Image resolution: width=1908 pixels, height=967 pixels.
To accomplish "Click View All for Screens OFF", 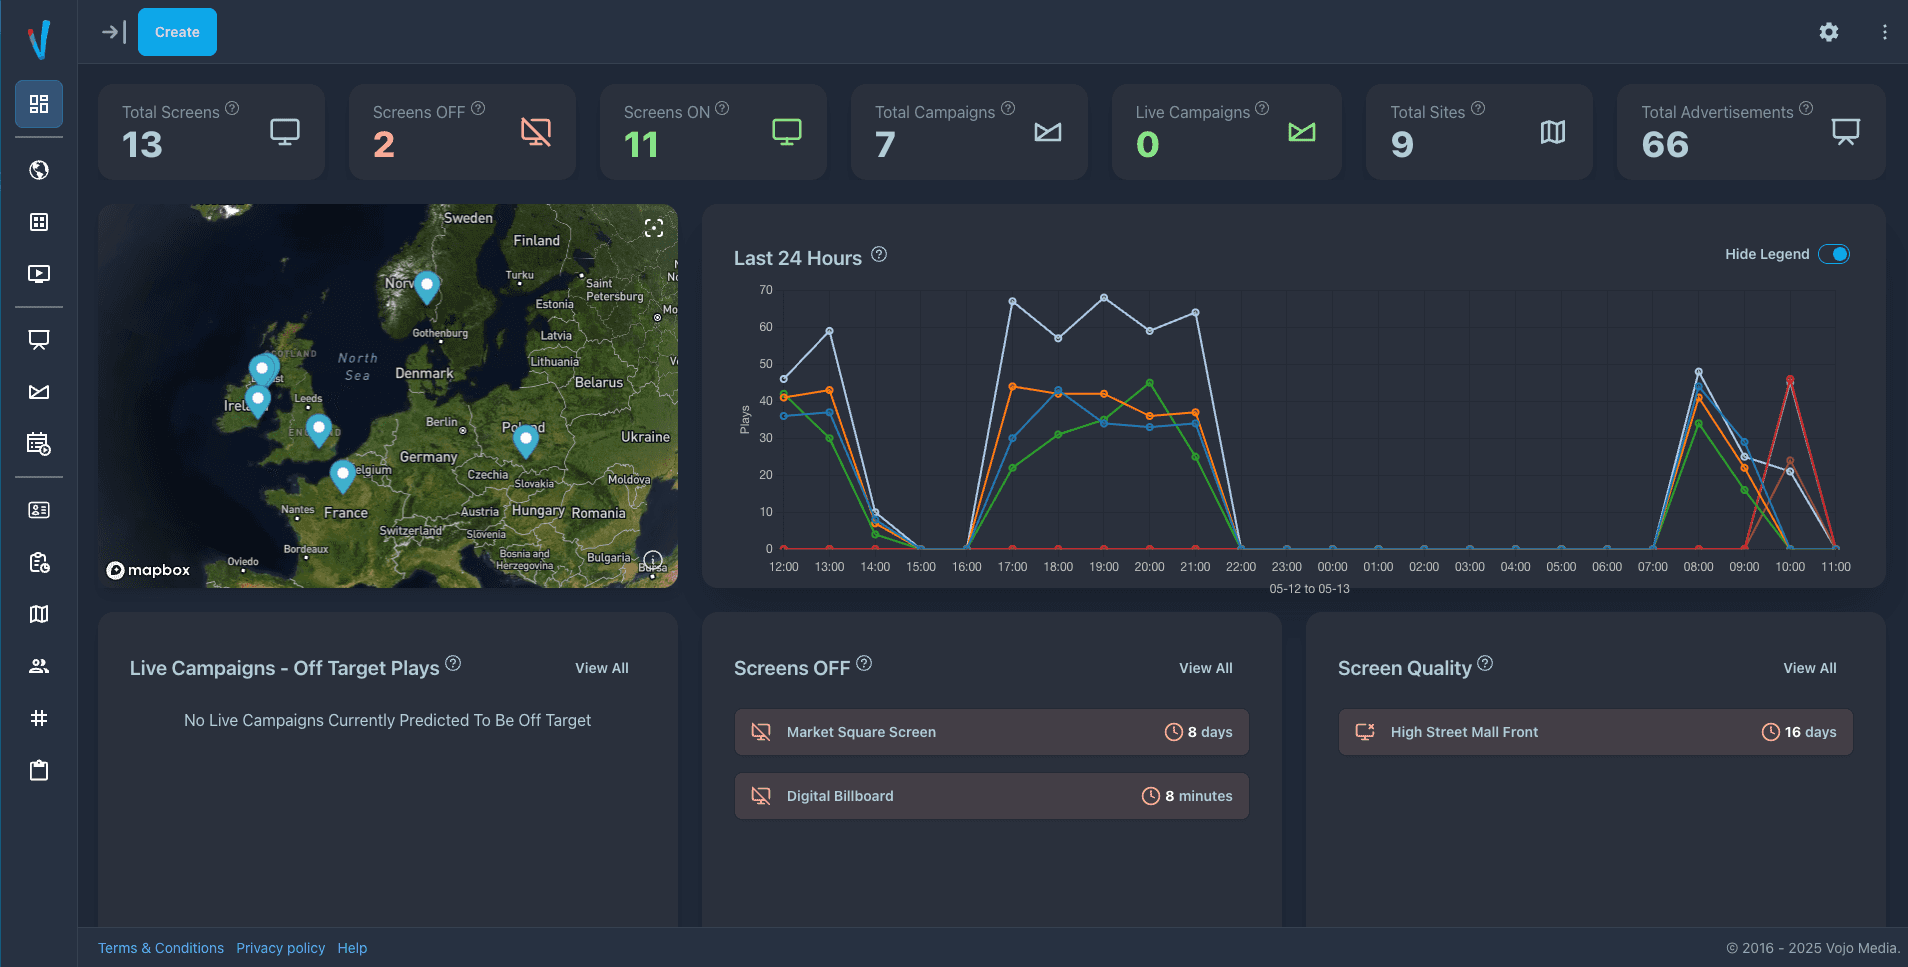I will pos(1205,668).
